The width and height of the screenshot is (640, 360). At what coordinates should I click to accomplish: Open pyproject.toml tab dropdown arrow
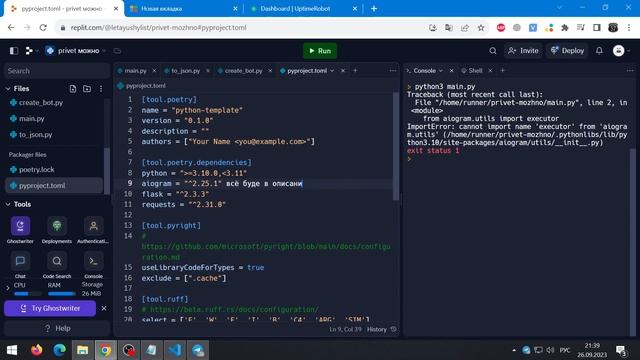[332, 71]
